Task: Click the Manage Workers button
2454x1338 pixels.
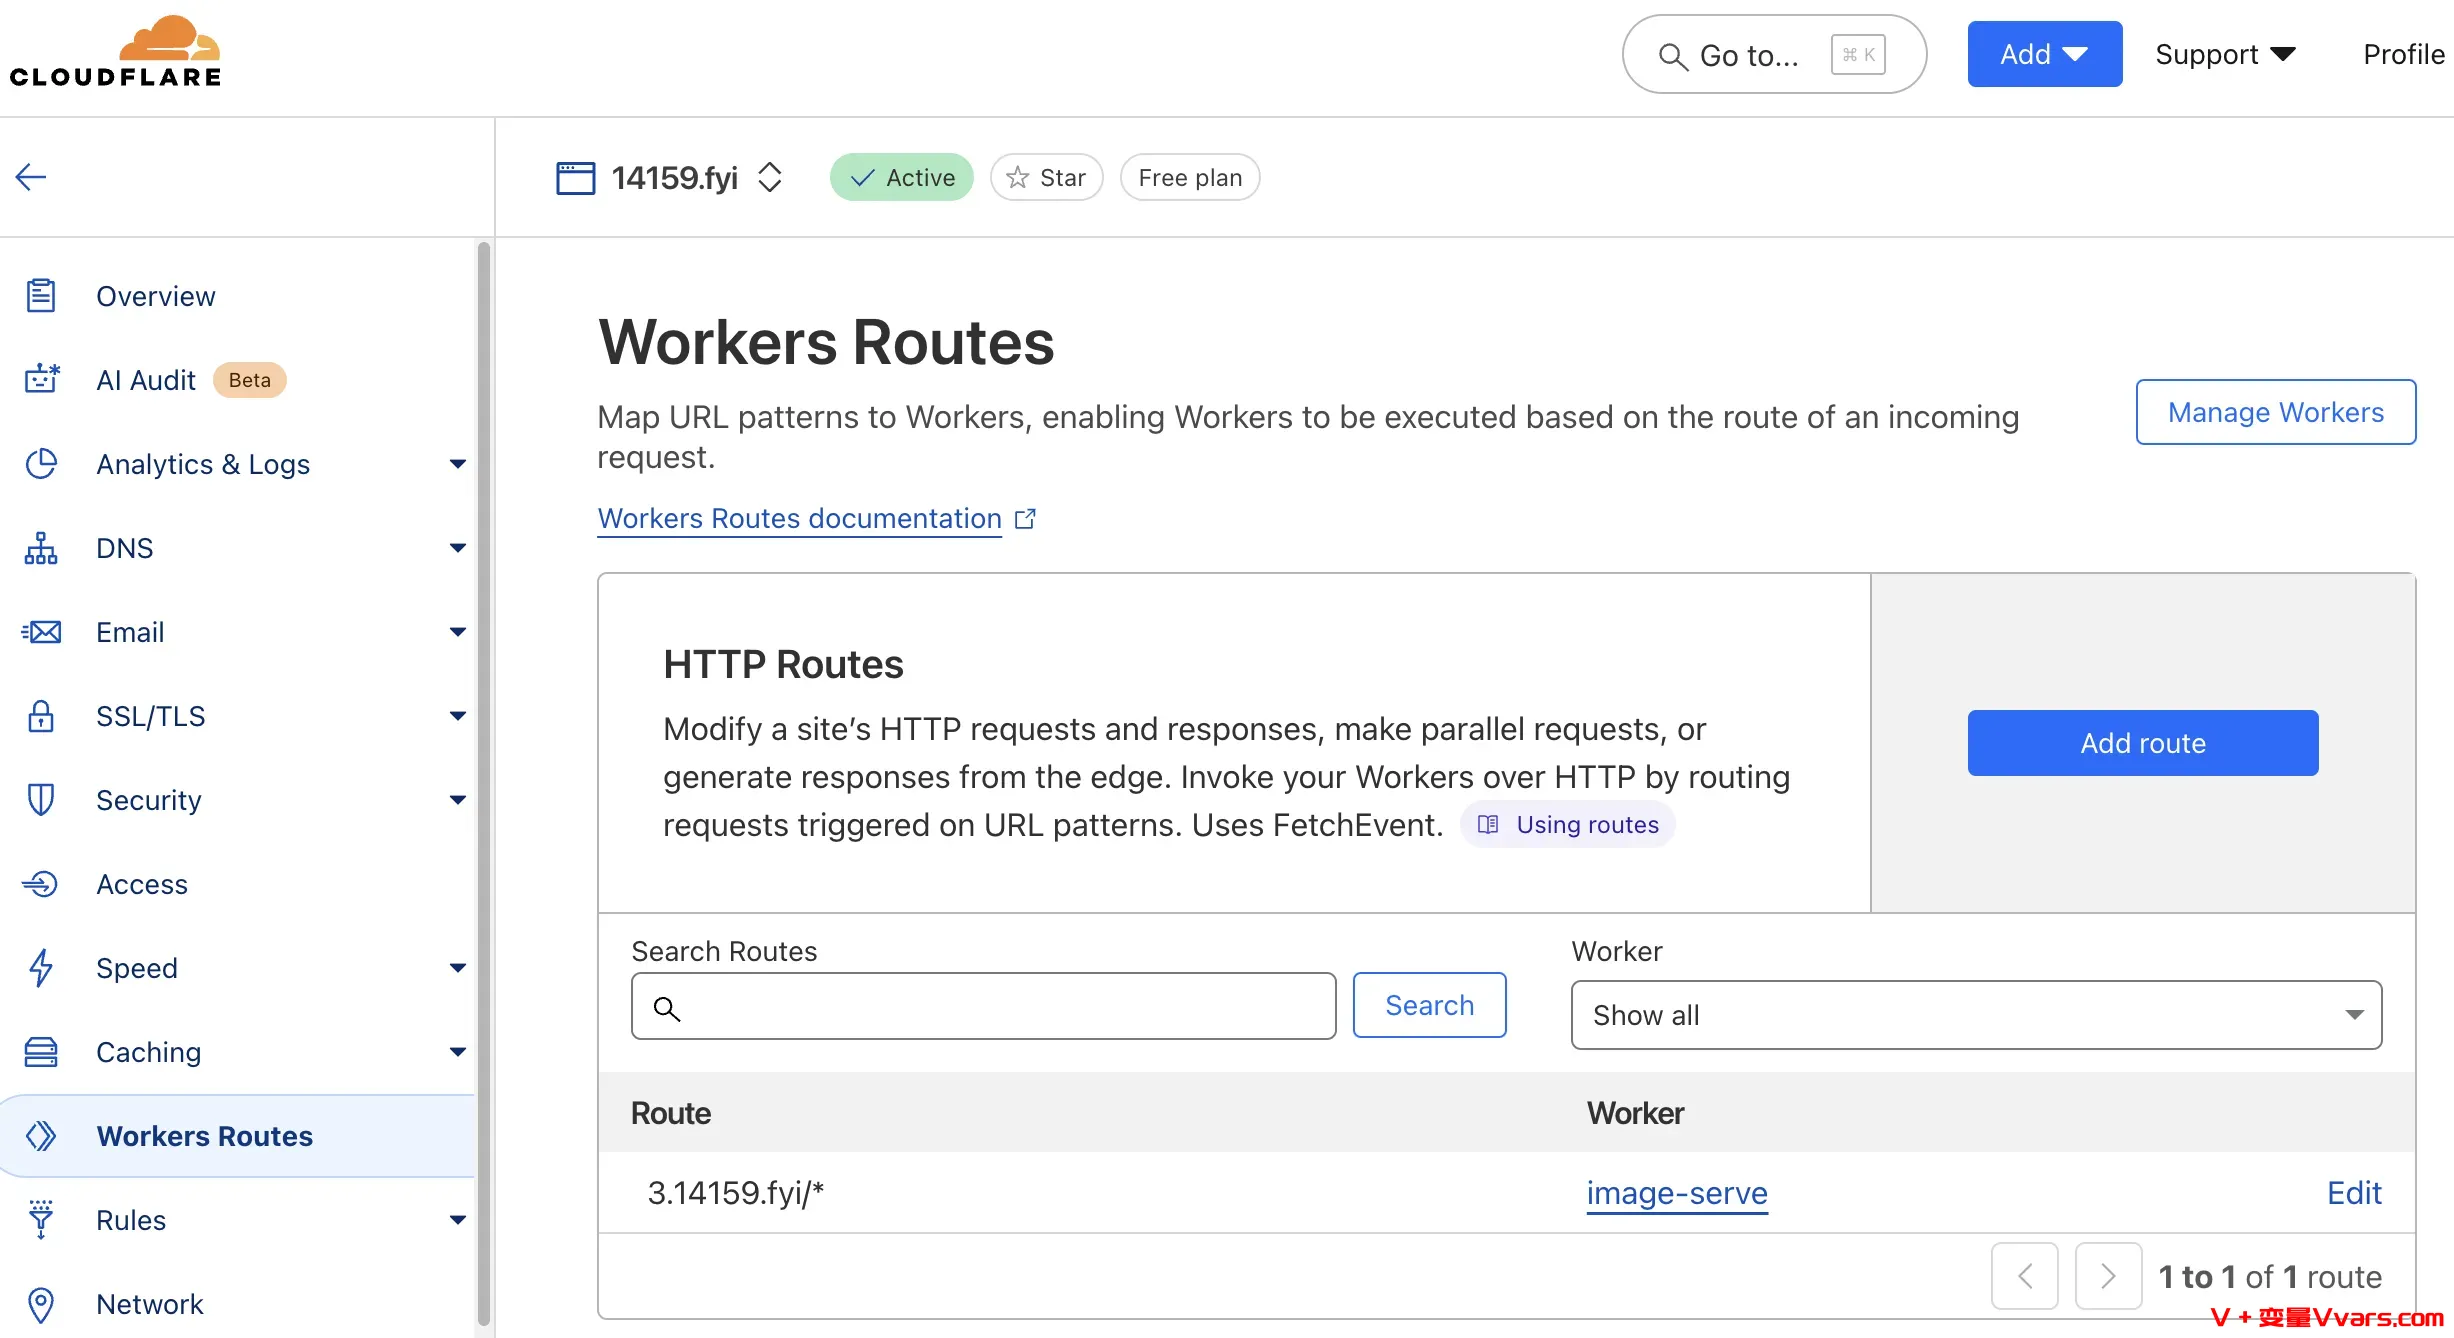Action: [x=2276, y=412]
